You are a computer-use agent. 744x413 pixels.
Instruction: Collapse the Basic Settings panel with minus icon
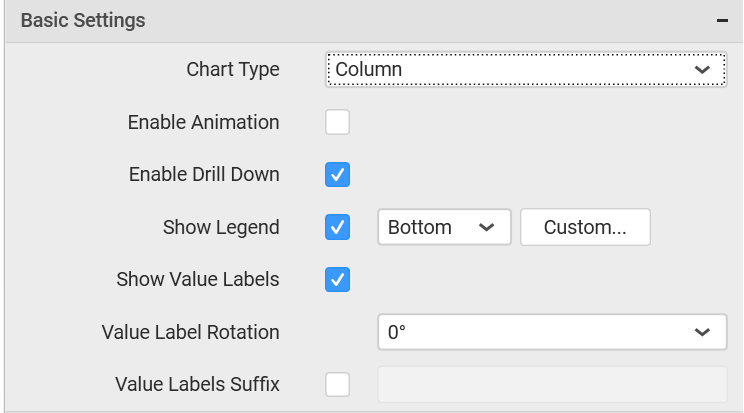point(721,21)
